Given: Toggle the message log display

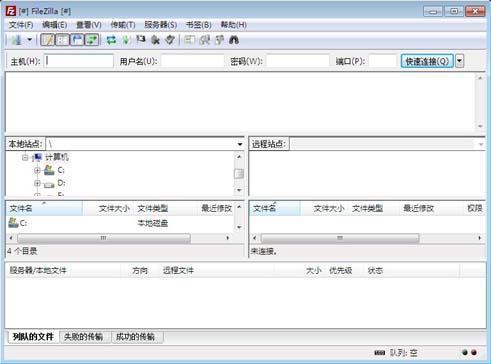Looking at the screenshot, I should coord(47,40).
